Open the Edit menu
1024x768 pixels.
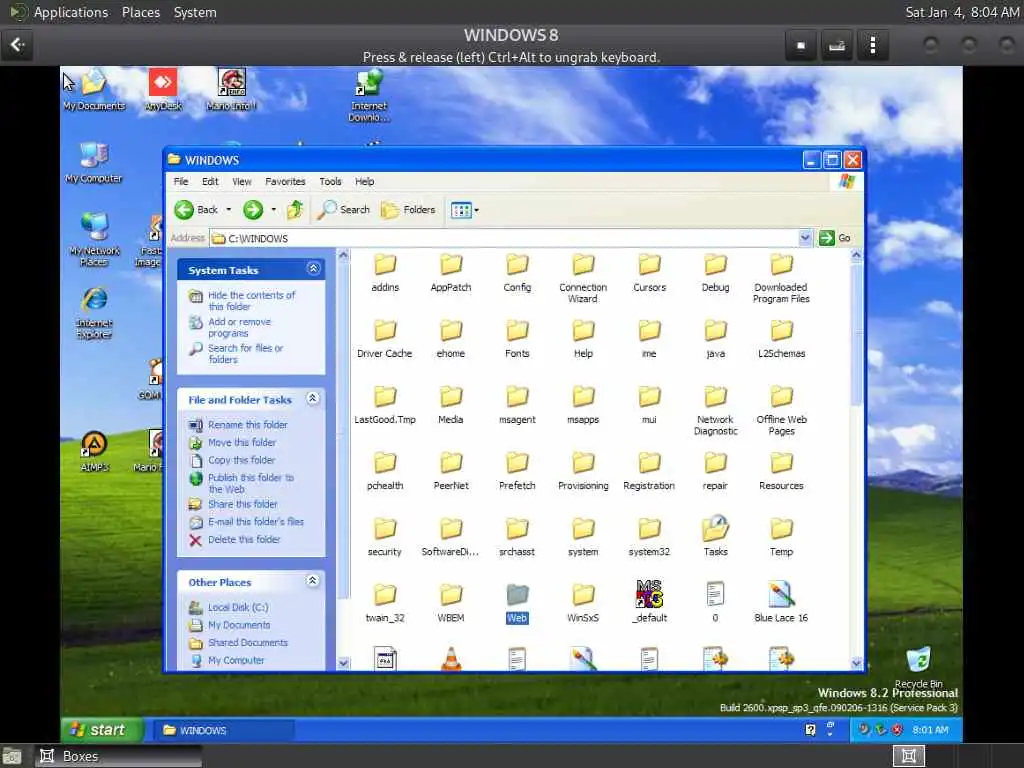click(x=210, y=182)
